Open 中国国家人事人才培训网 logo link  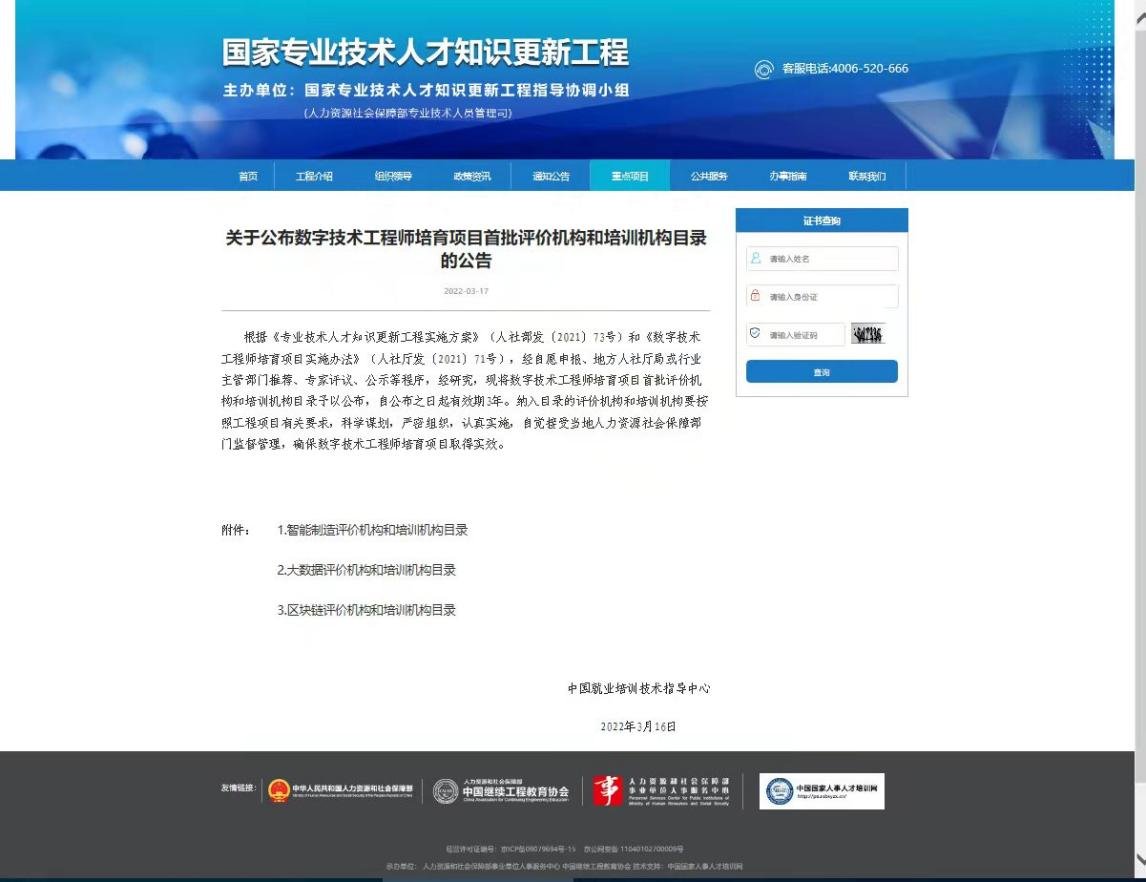822,791
